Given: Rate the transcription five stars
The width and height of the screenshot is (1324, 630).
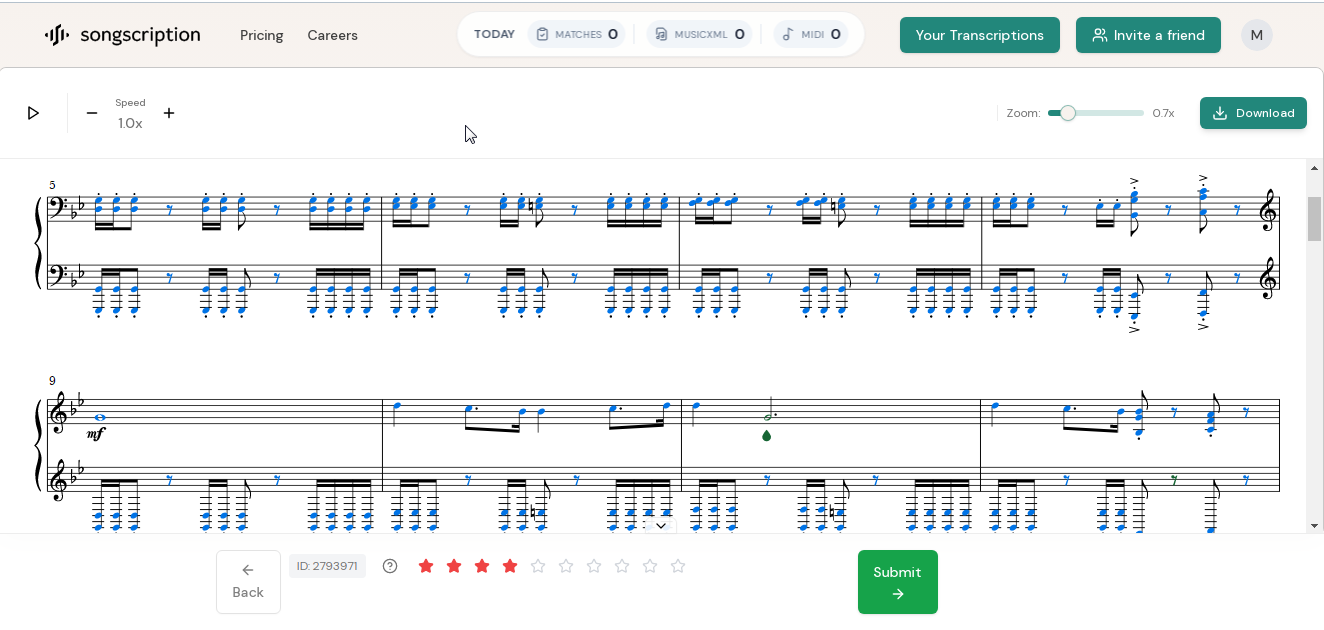Looking at the screenshot, I should [538, 566].
